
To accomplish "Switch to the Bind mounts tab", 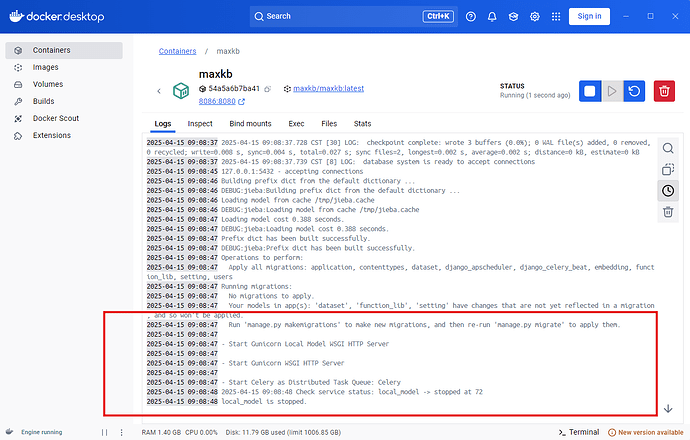I will click(250, 124).
